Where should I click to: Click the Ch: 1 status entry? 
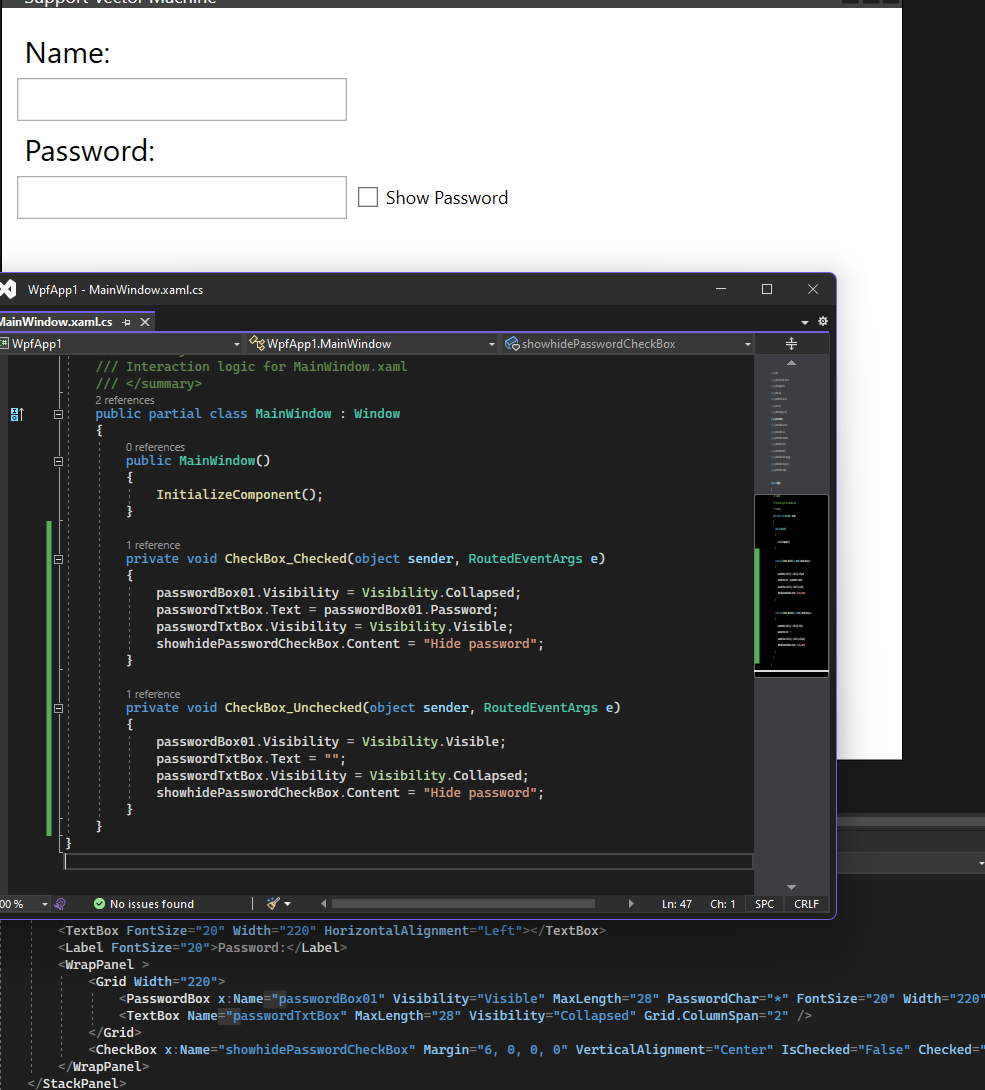tap(722, 904)
